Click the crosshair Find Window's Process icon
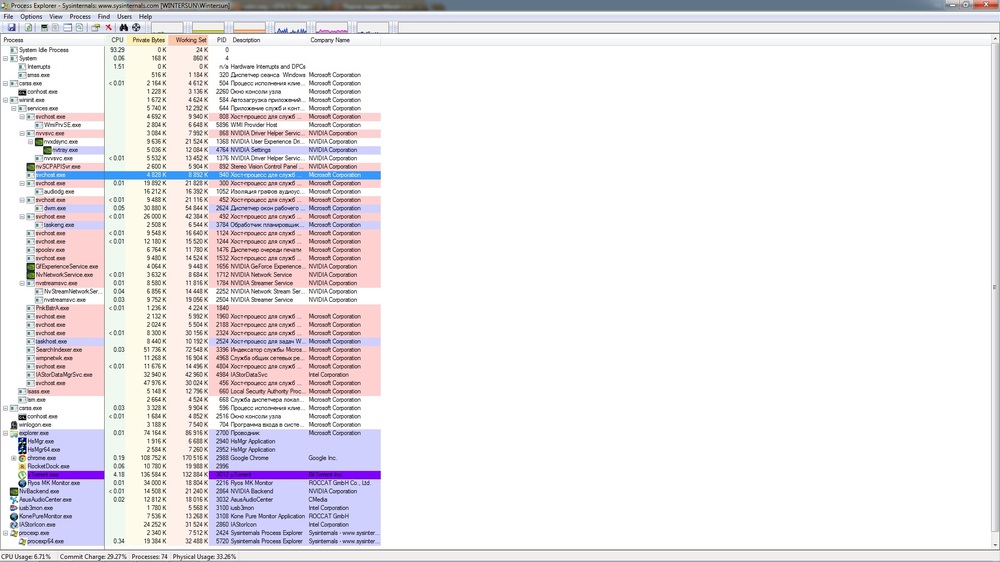1000x562 pixels. 136,27
